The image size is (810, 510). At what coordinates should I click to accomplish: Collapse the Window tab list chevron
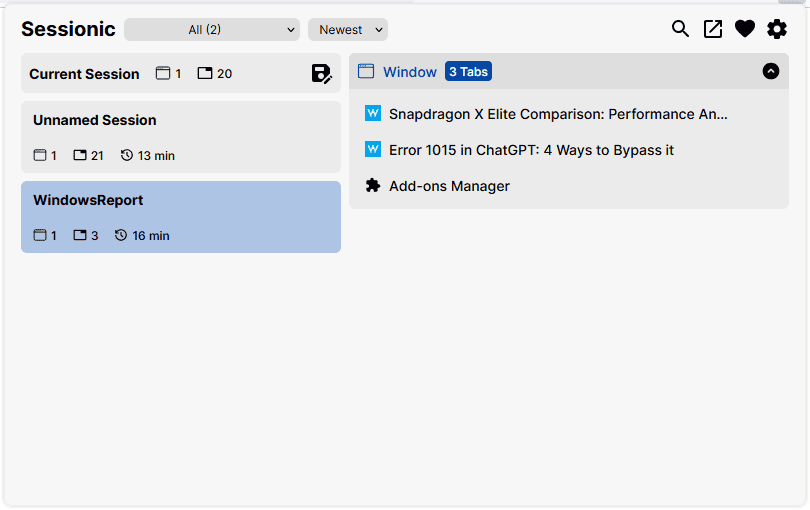tap(771, 71)
